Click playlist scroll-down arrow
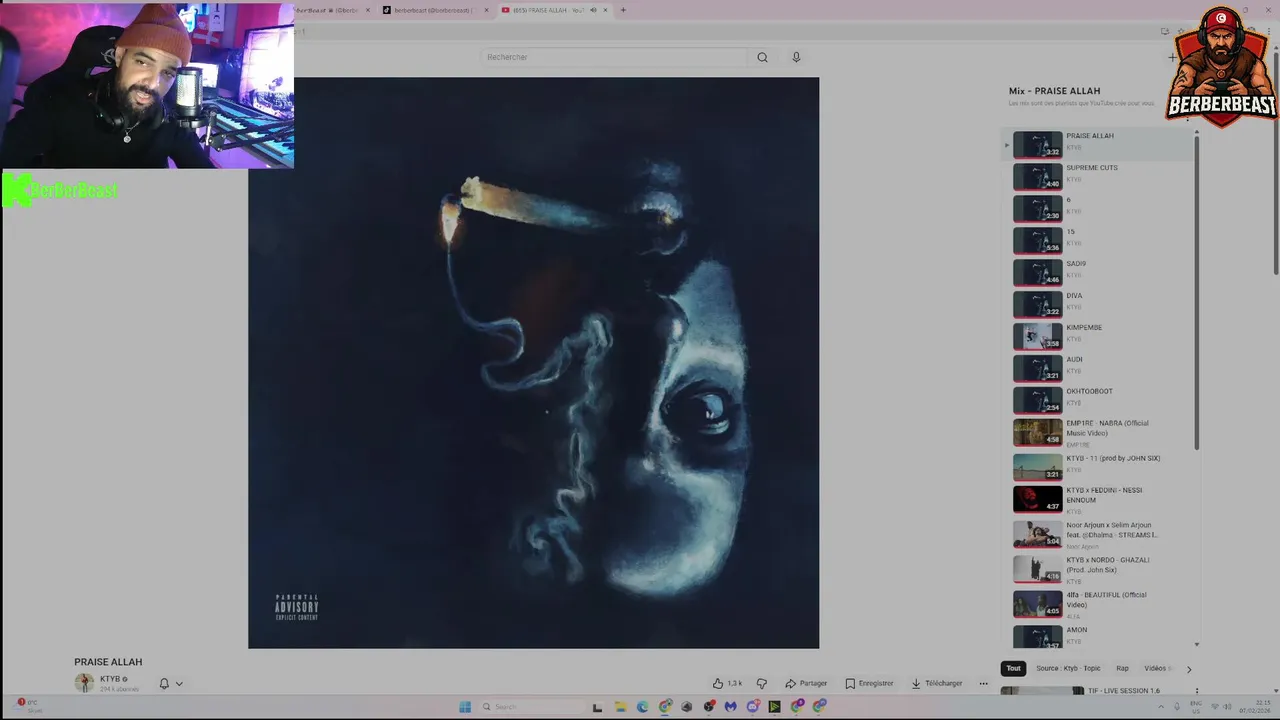Screen dimensions: 1280x720 tap(1197, 645)
